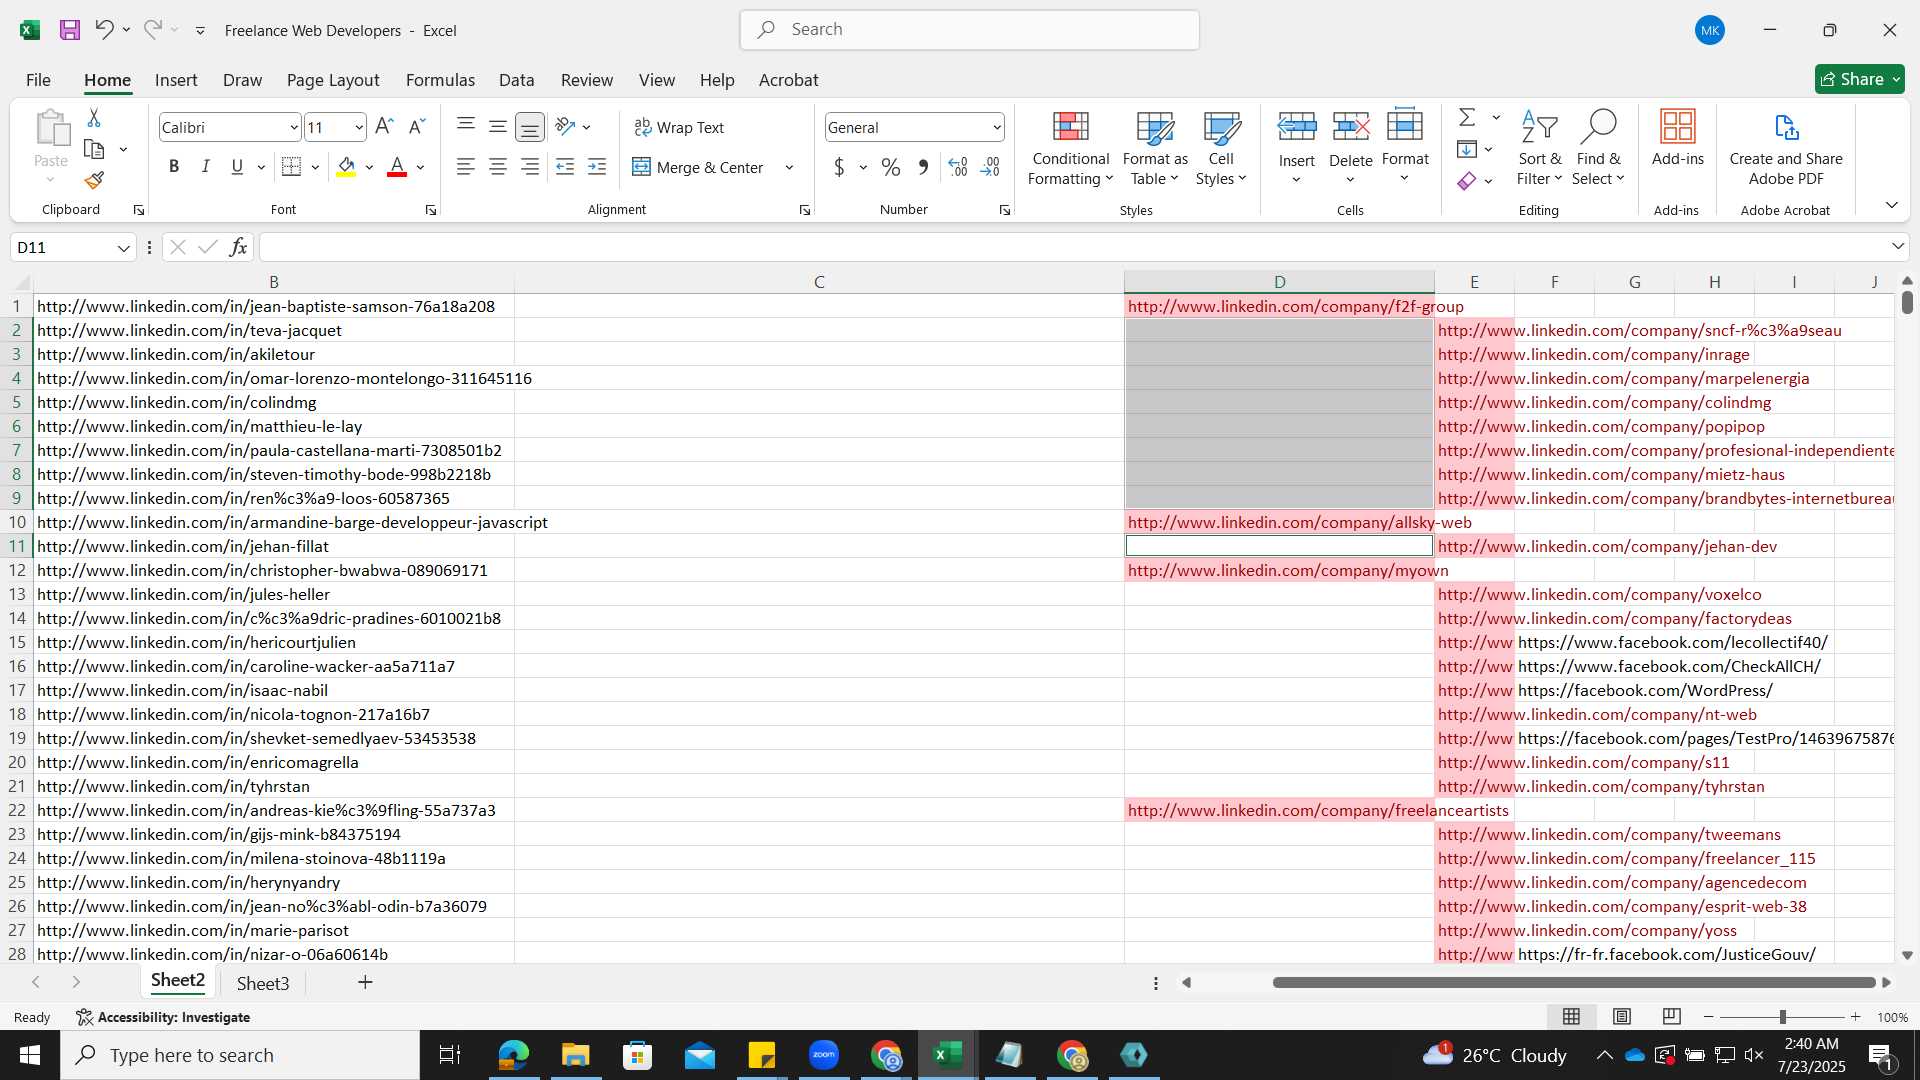Toggle Wrap Text
The height and width of the screenshot is (1080, 1920).
tap(679, 127)
